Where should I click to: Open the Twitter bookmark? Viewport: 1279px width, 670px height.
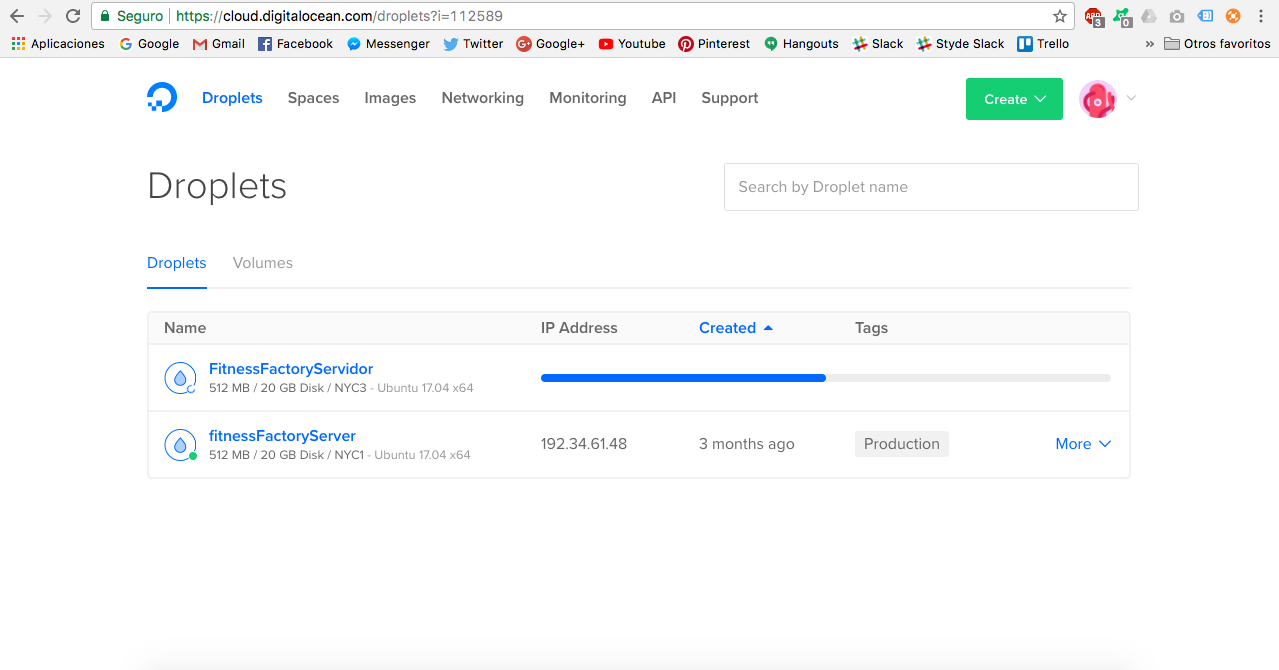tap(473, 44)
